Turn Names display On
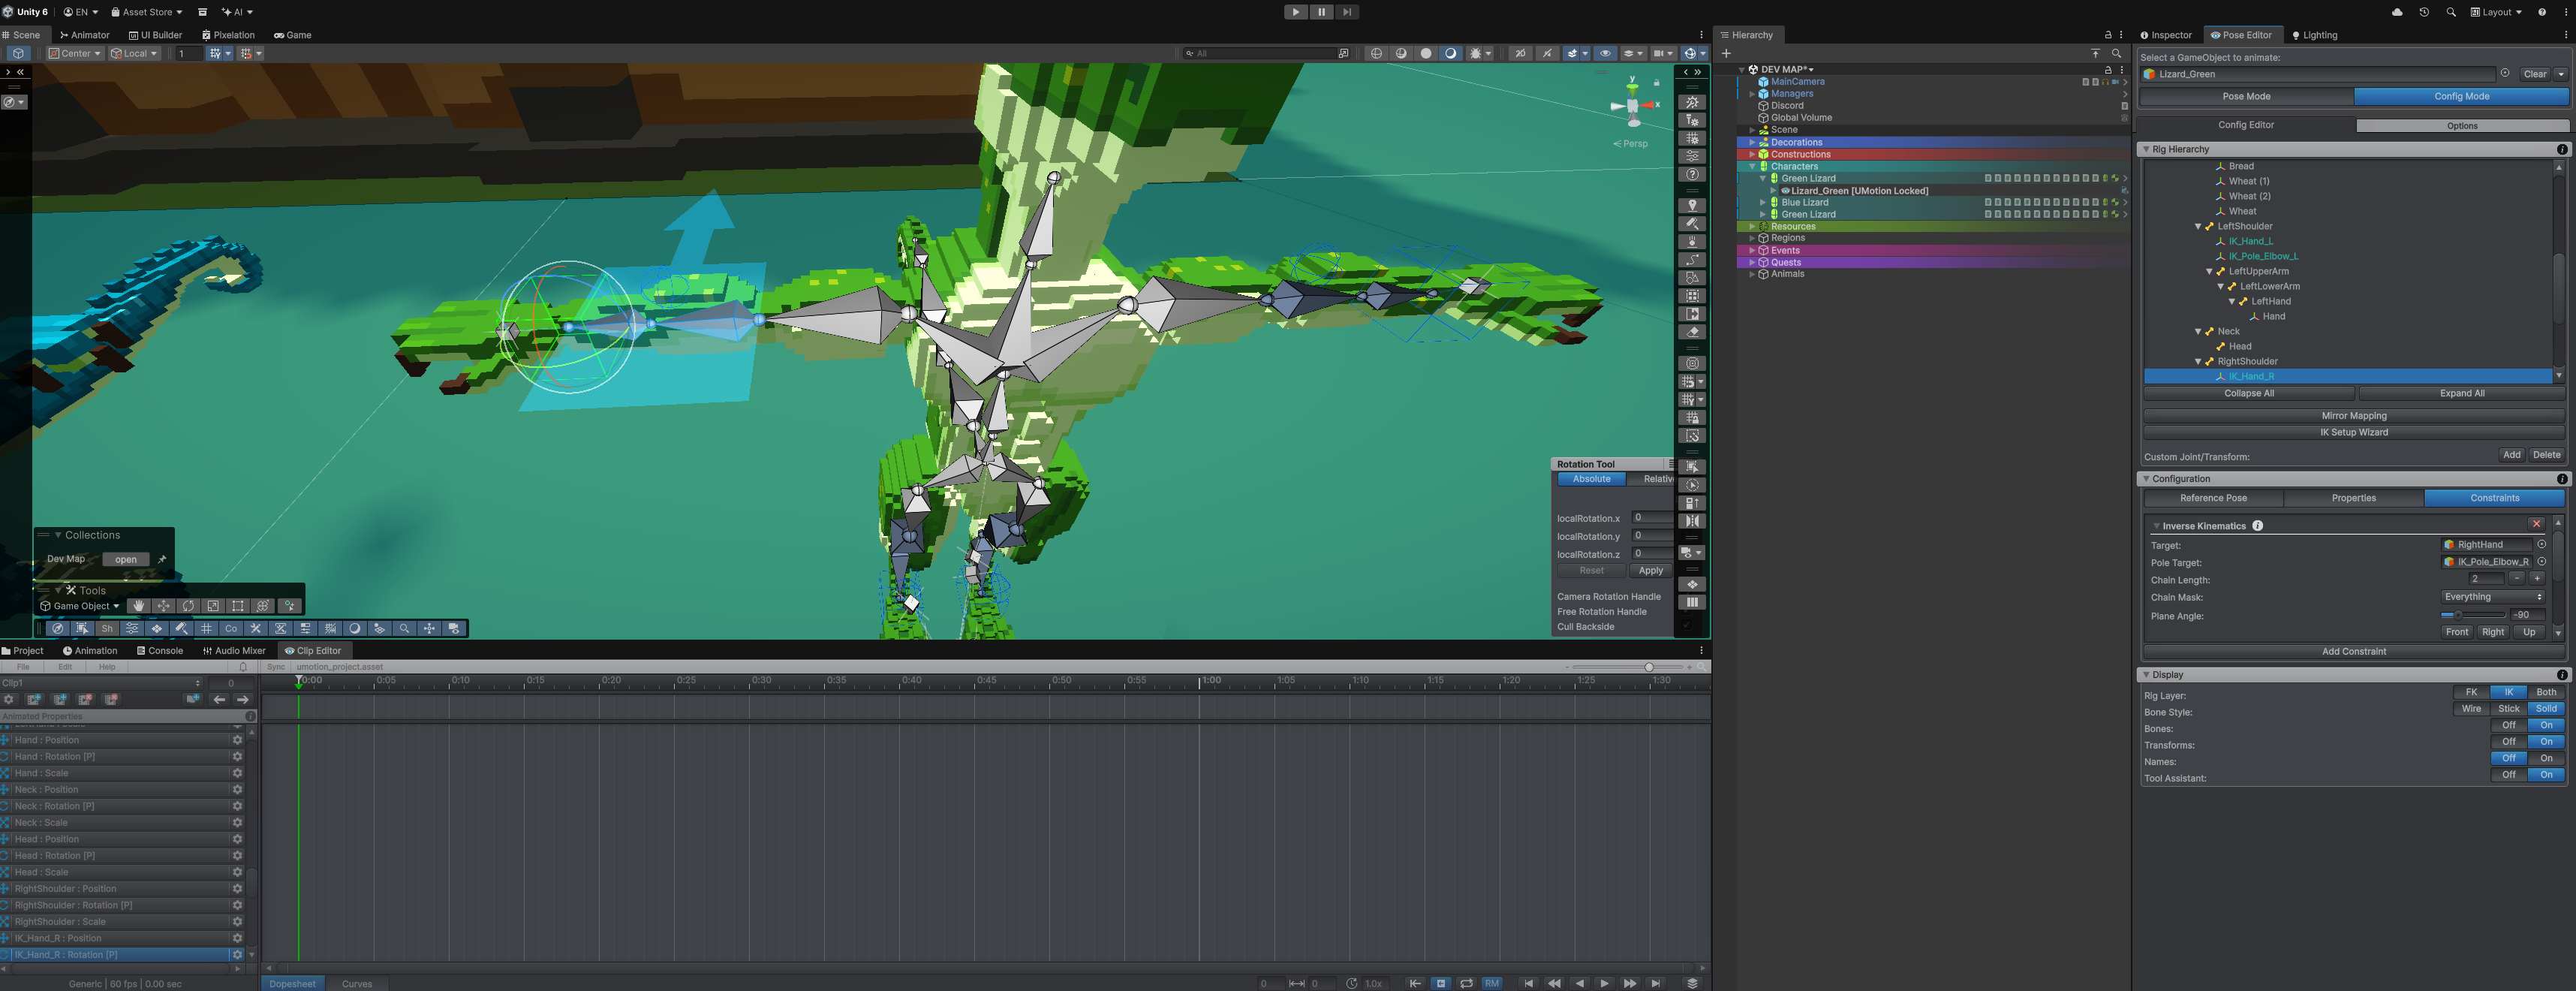The height and width of the screenshot is (991, 2576). coord(2546,758)
